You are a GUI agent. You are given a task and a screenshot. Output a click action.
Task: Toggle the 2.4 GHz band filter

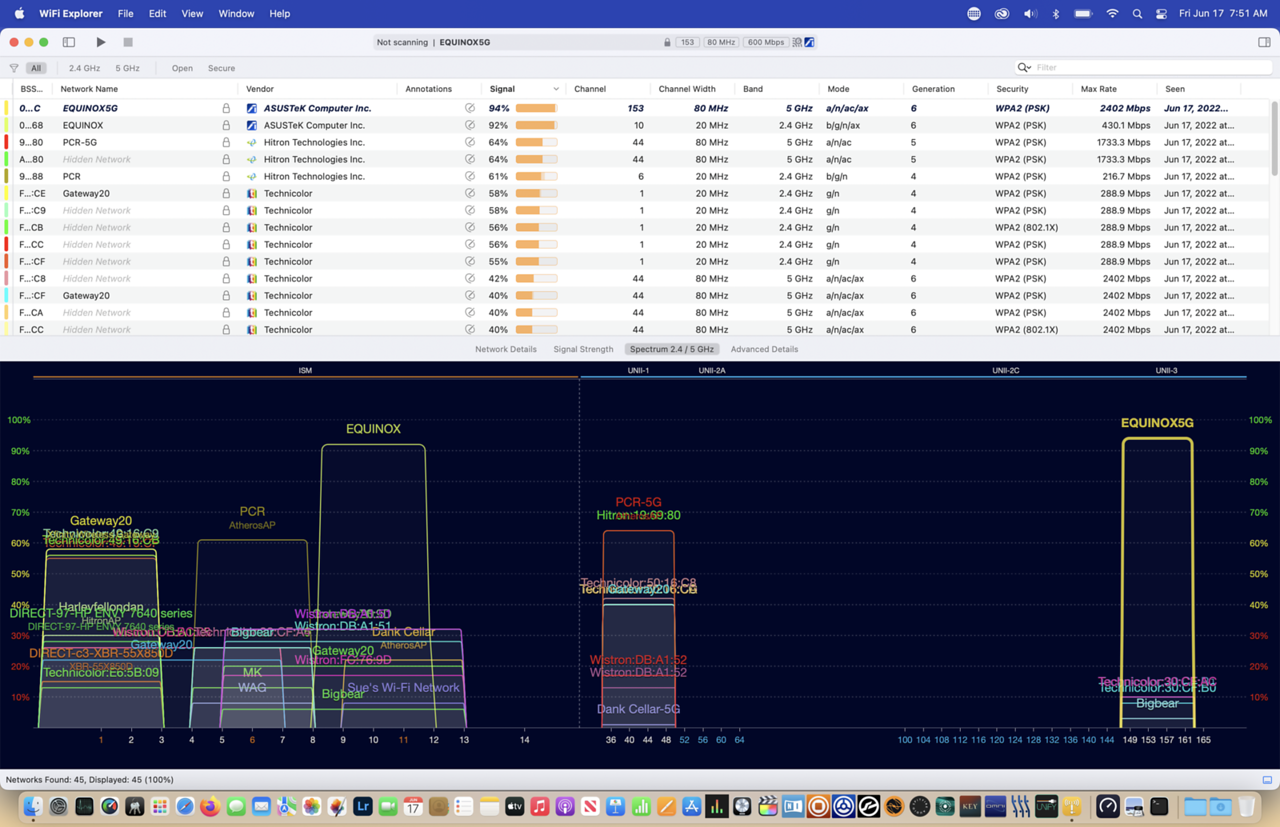coord(84,68)
